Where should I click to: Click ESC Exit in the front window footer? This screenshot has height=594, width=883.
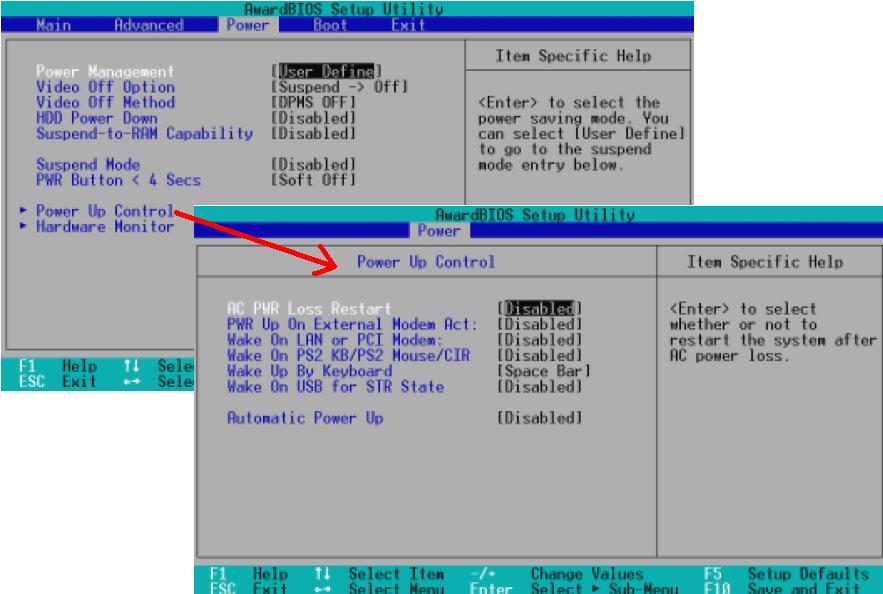pos(248,588)
